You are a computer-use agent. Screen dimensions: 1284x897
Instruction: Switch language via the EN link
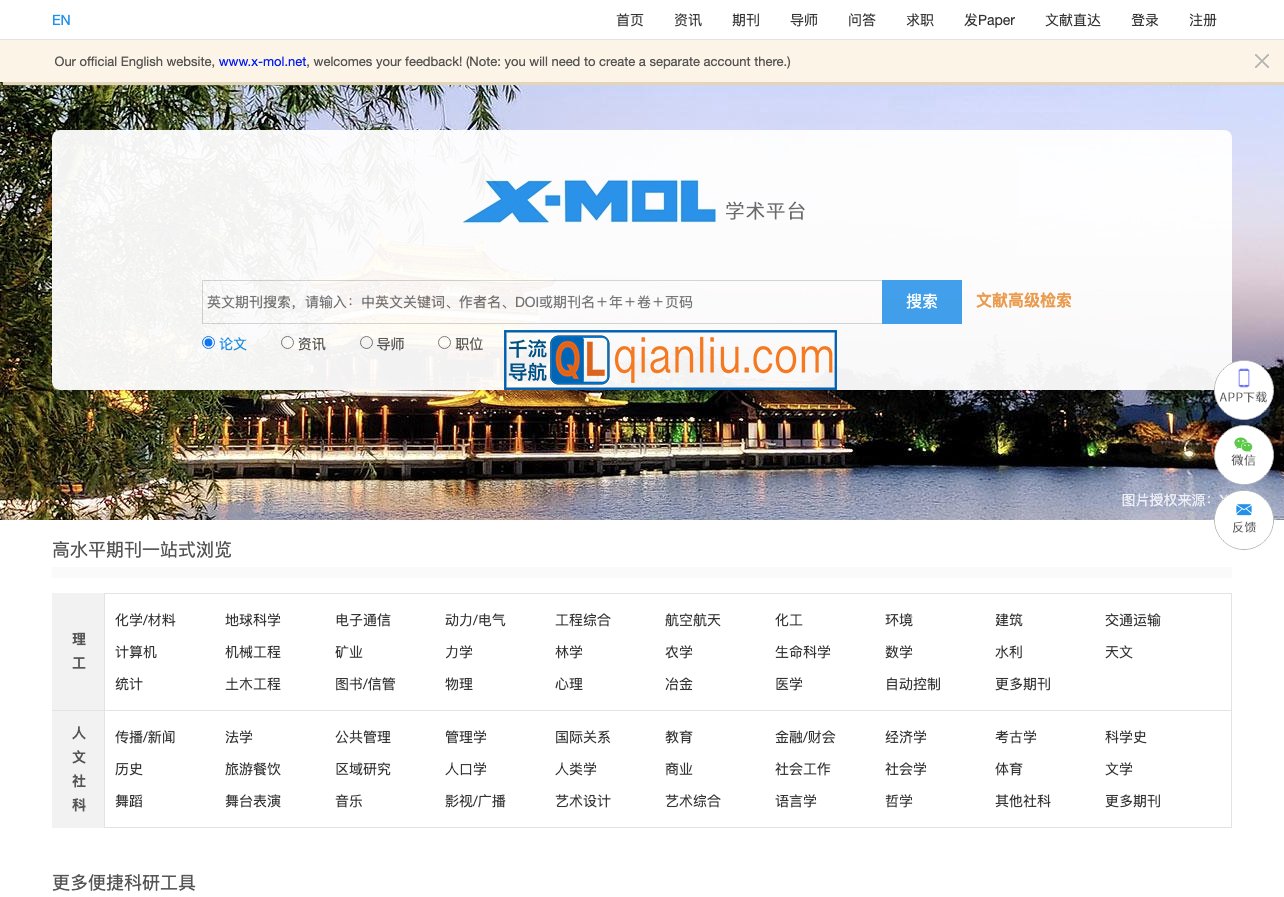60,20
